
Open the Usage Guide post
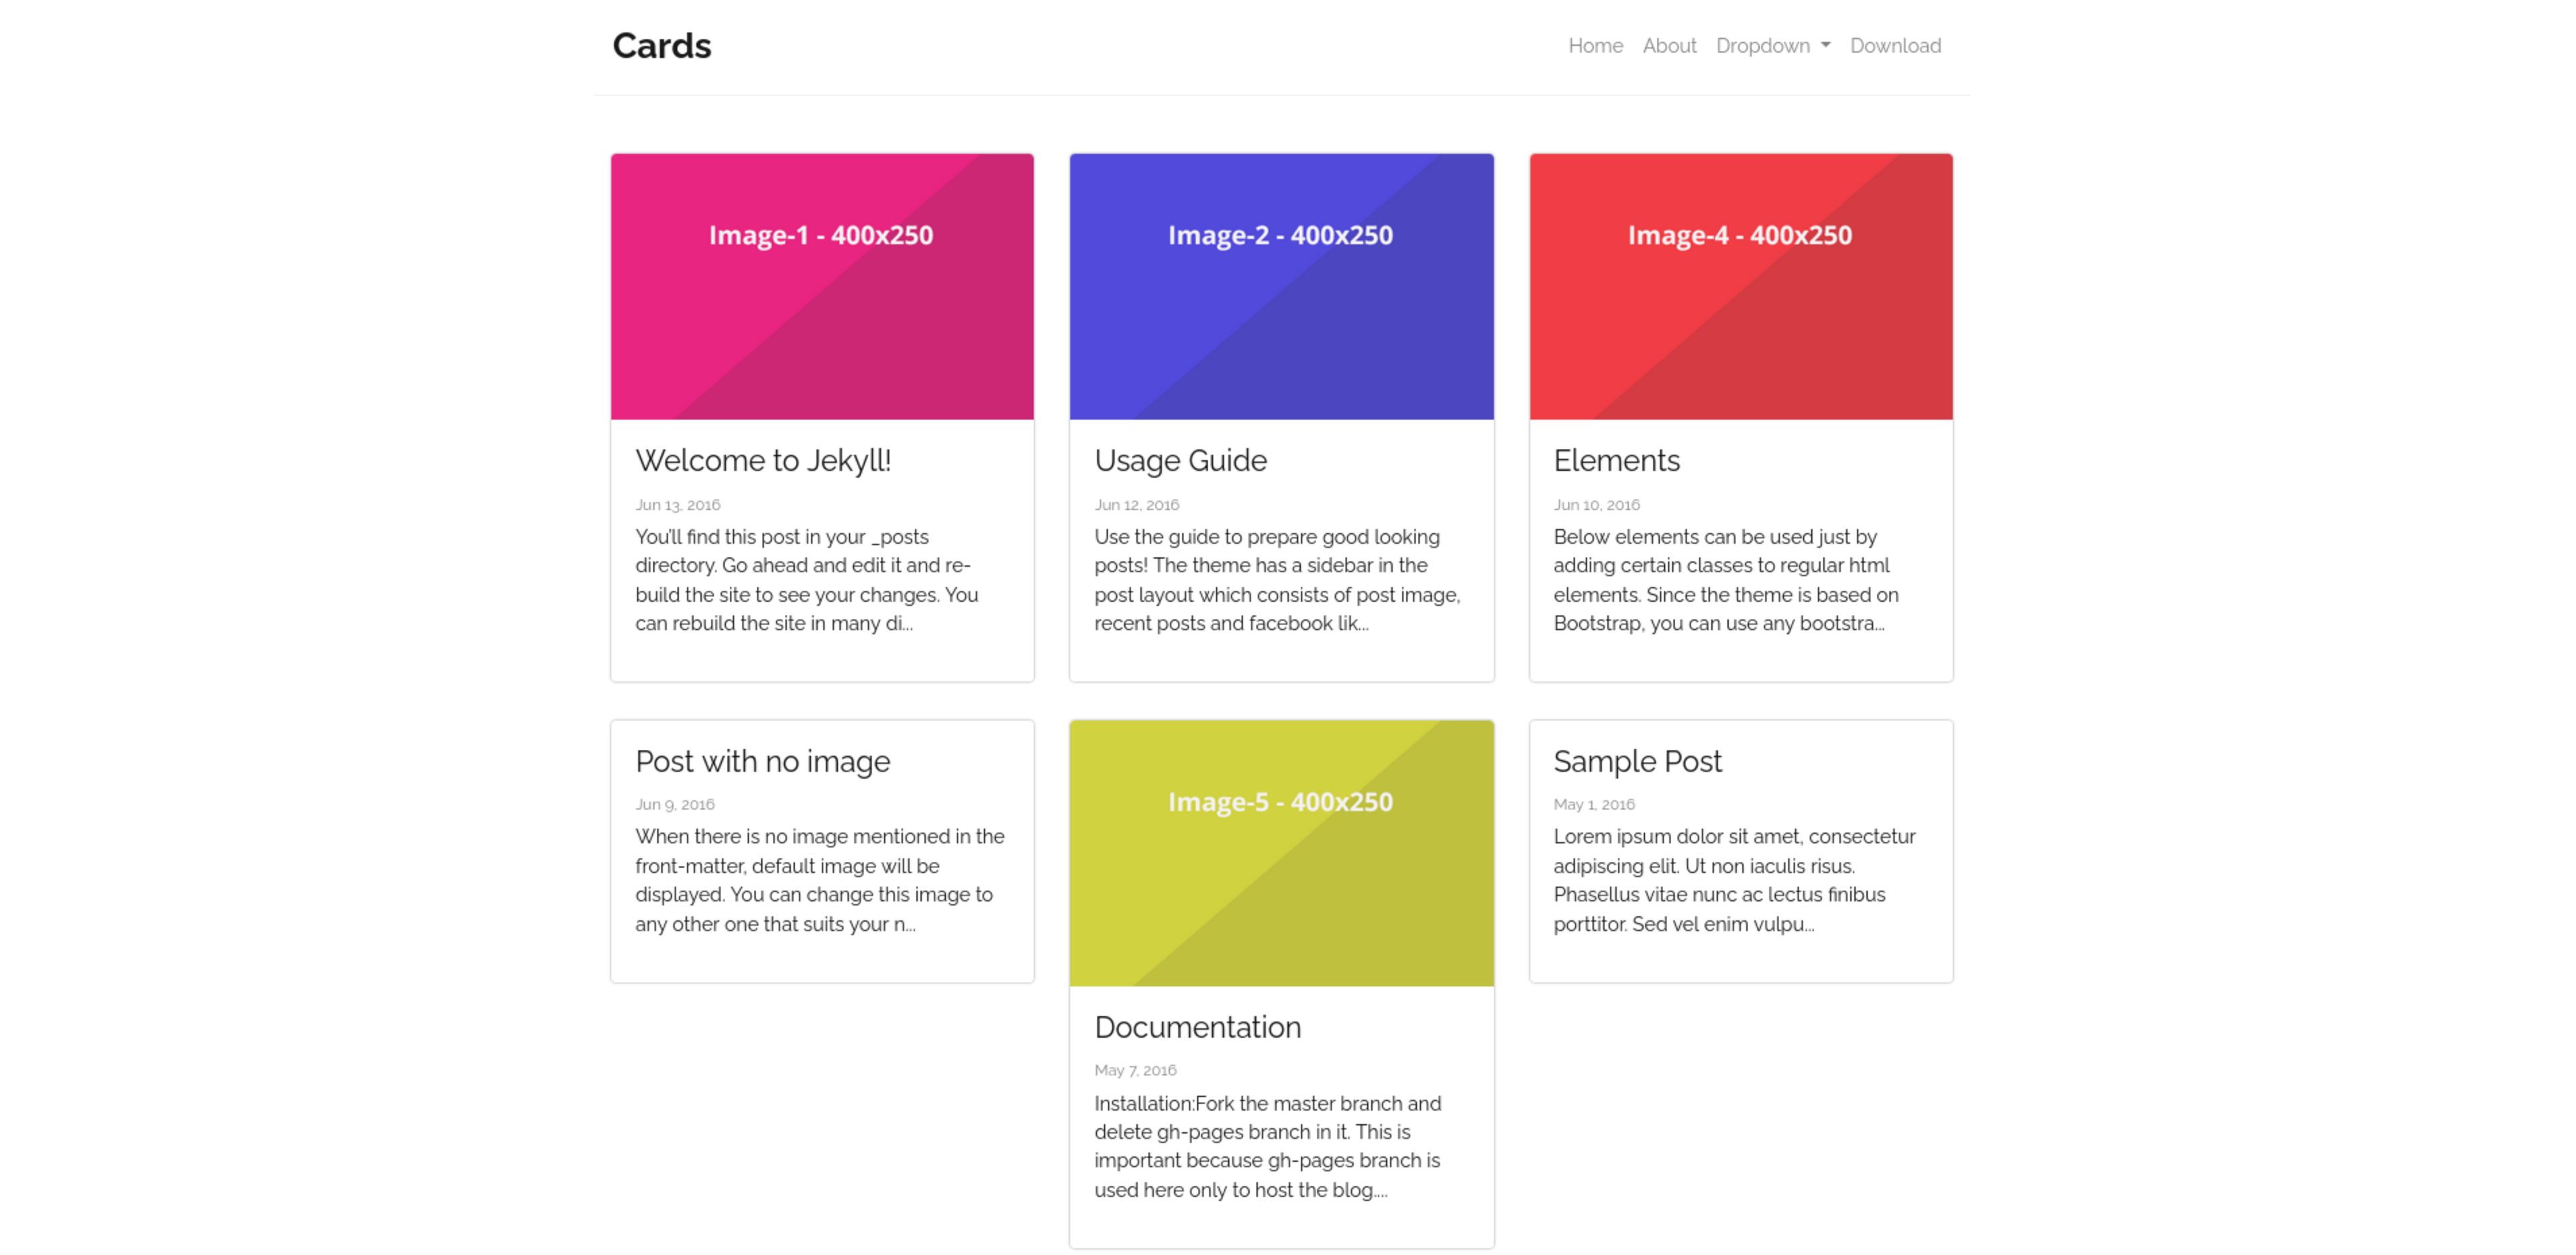[x=1180, y=460]
